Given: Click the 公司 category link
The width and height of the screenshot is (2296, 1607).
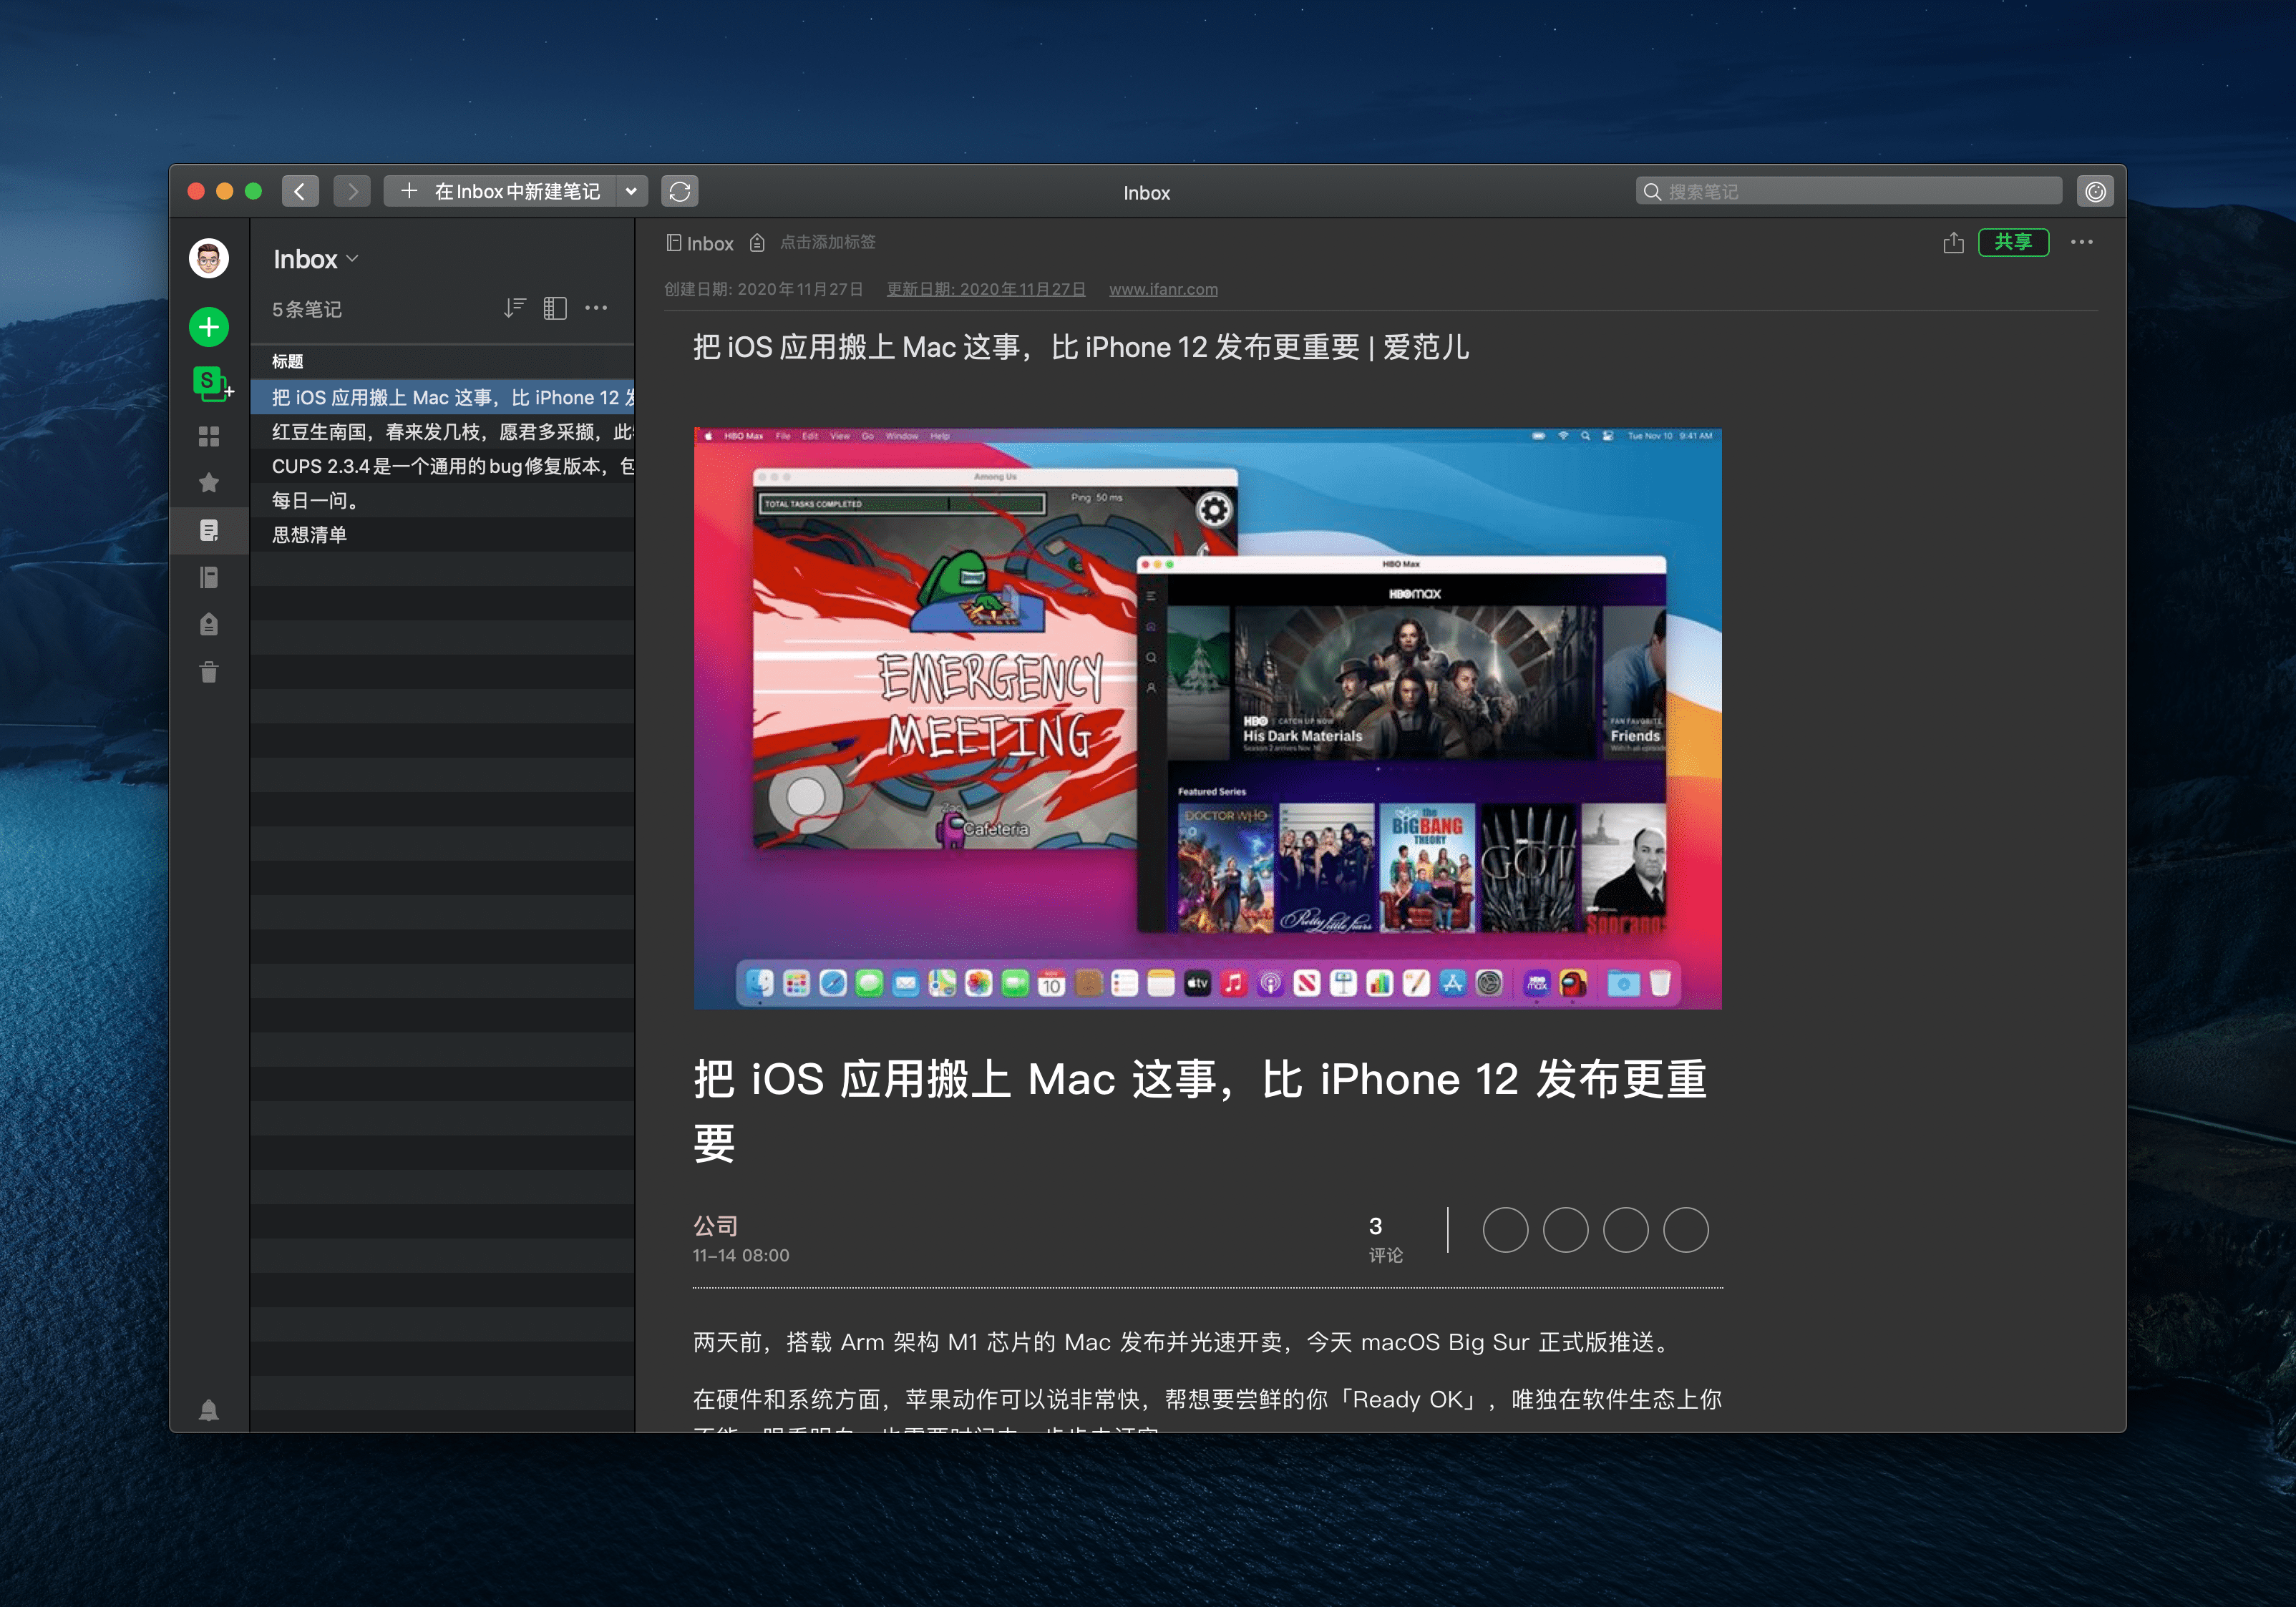Looking at the screenshot, I should [715, 1226].
